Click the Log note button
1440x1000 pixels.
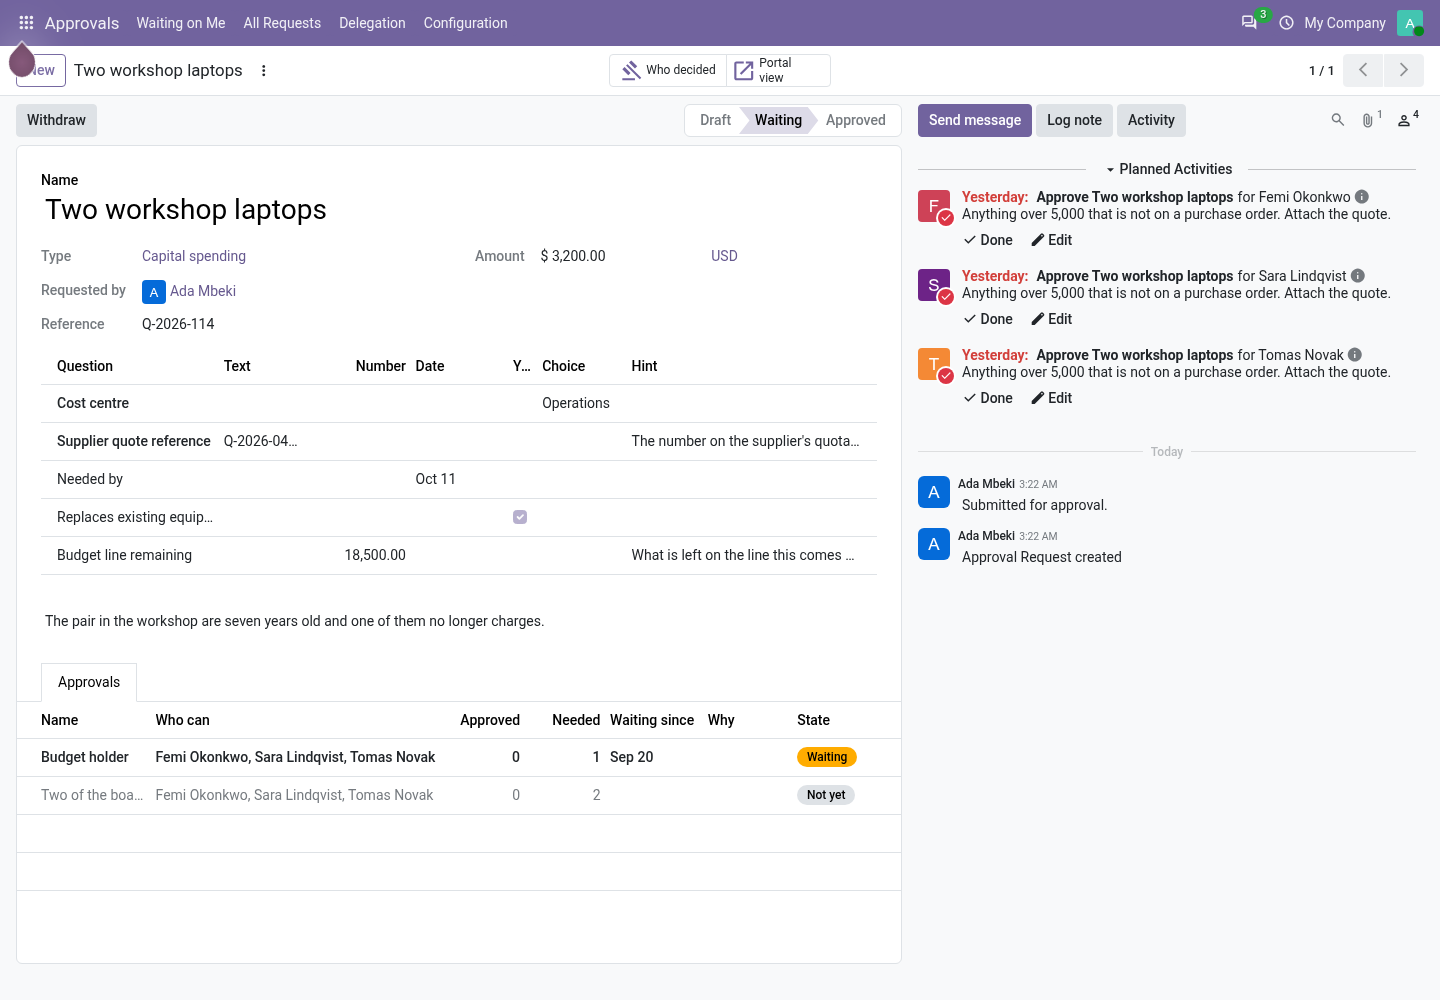[x=1074, y=120]
